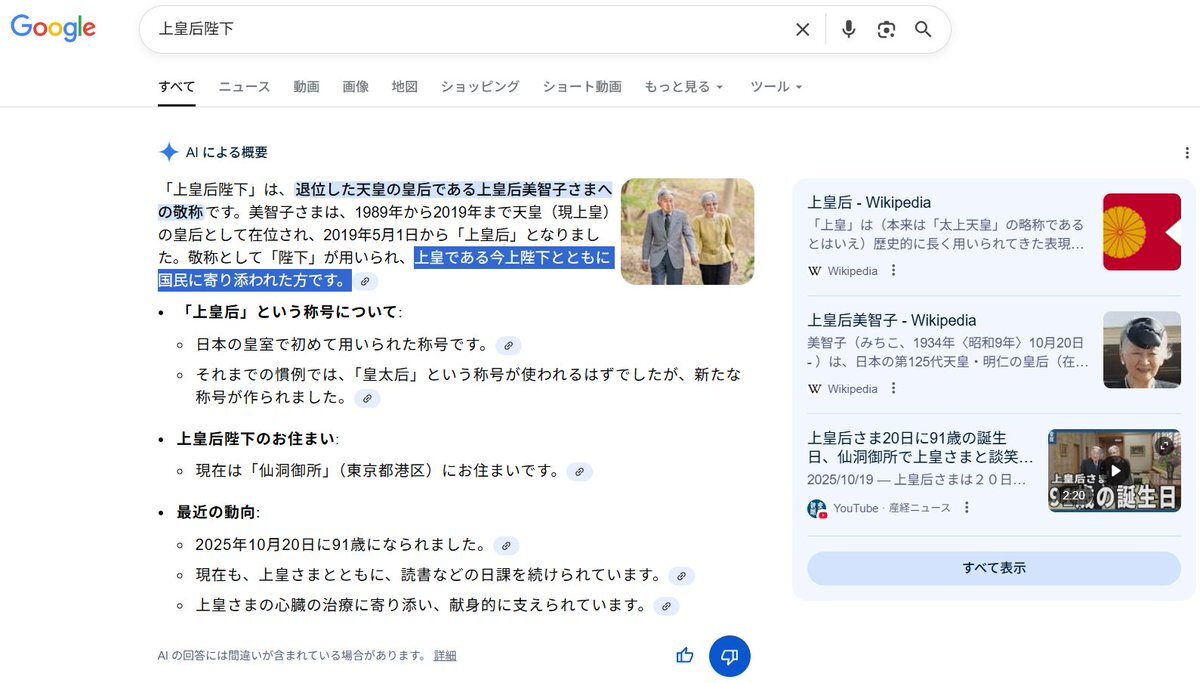
Task: Give thumbs up to AI overview
Action: point(685,656)
